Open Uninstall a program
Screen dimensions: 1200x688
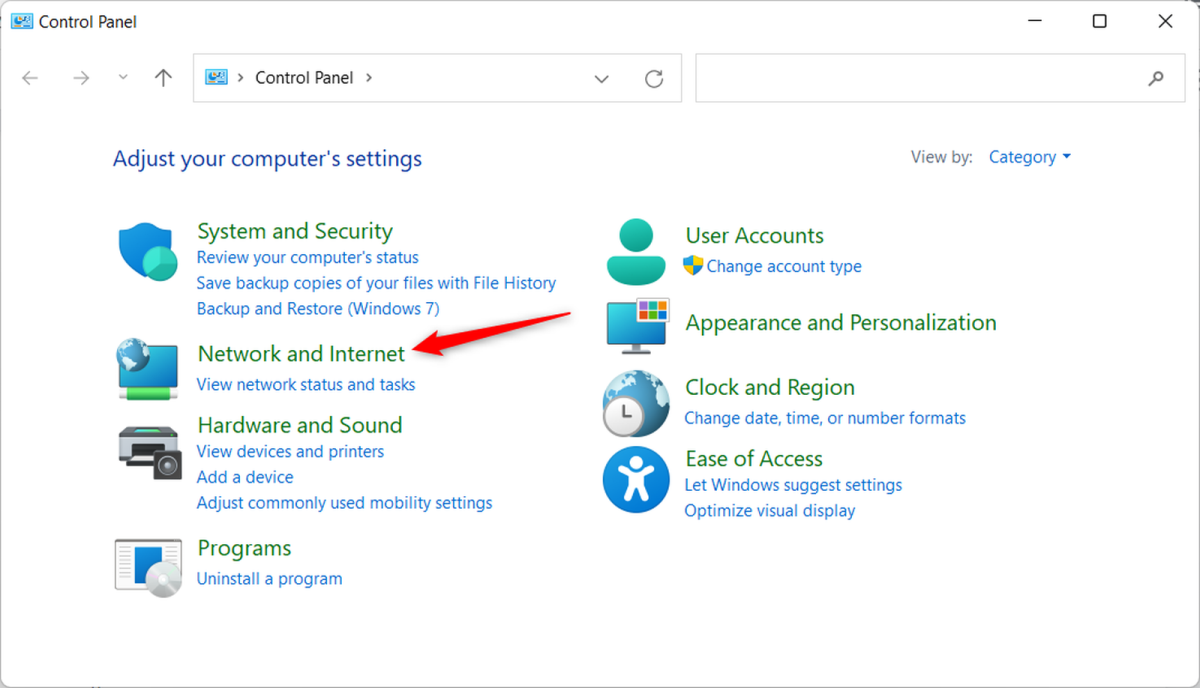[269, 578]
